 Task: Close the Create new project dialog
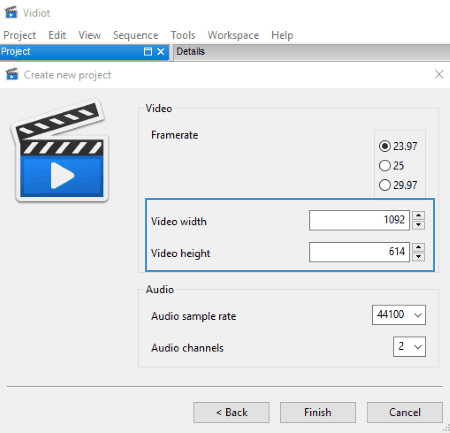(x=439, y=74)
